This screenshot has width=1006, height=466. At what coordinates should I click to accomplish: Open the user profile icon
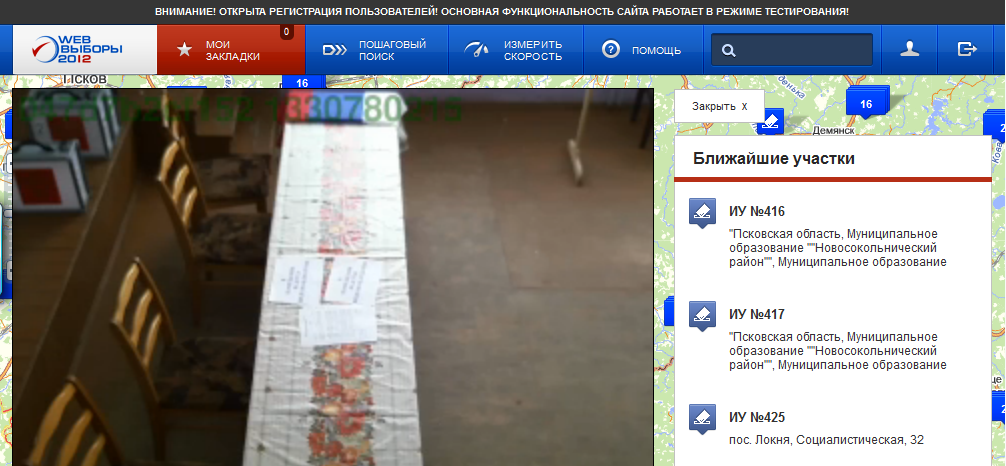(x=910, y=50)
